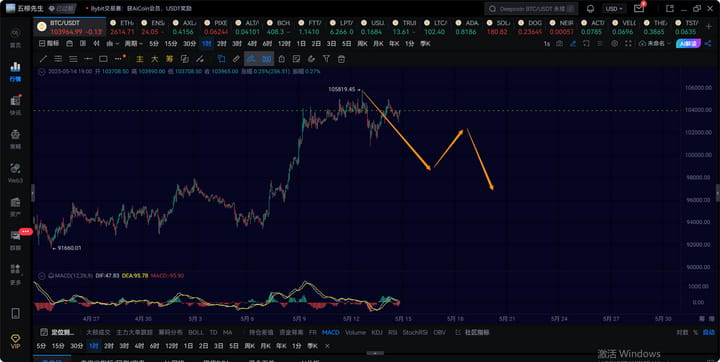Toggle the BOLL indicator
The image size is (720, 362).
196,332
